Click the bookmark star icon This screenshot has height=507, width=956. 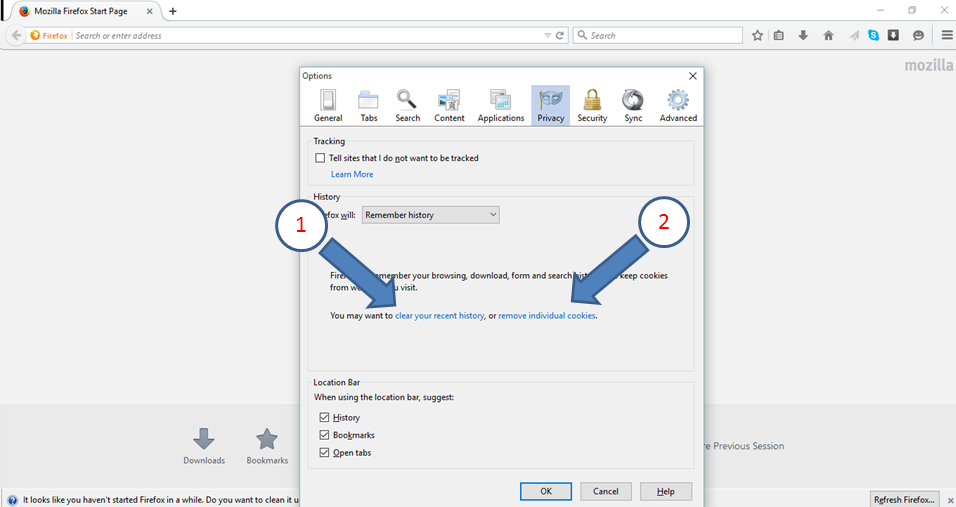tap(758, 35)
